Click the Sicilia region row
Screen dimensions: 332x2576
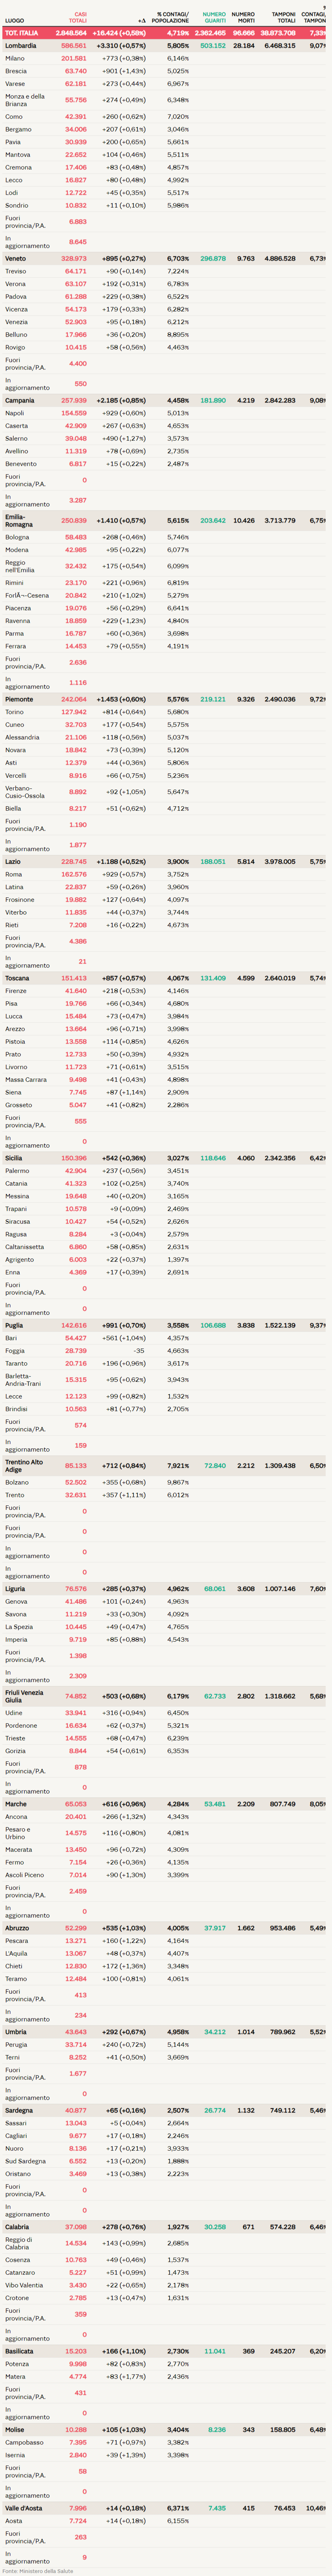tap(166, 1159)
